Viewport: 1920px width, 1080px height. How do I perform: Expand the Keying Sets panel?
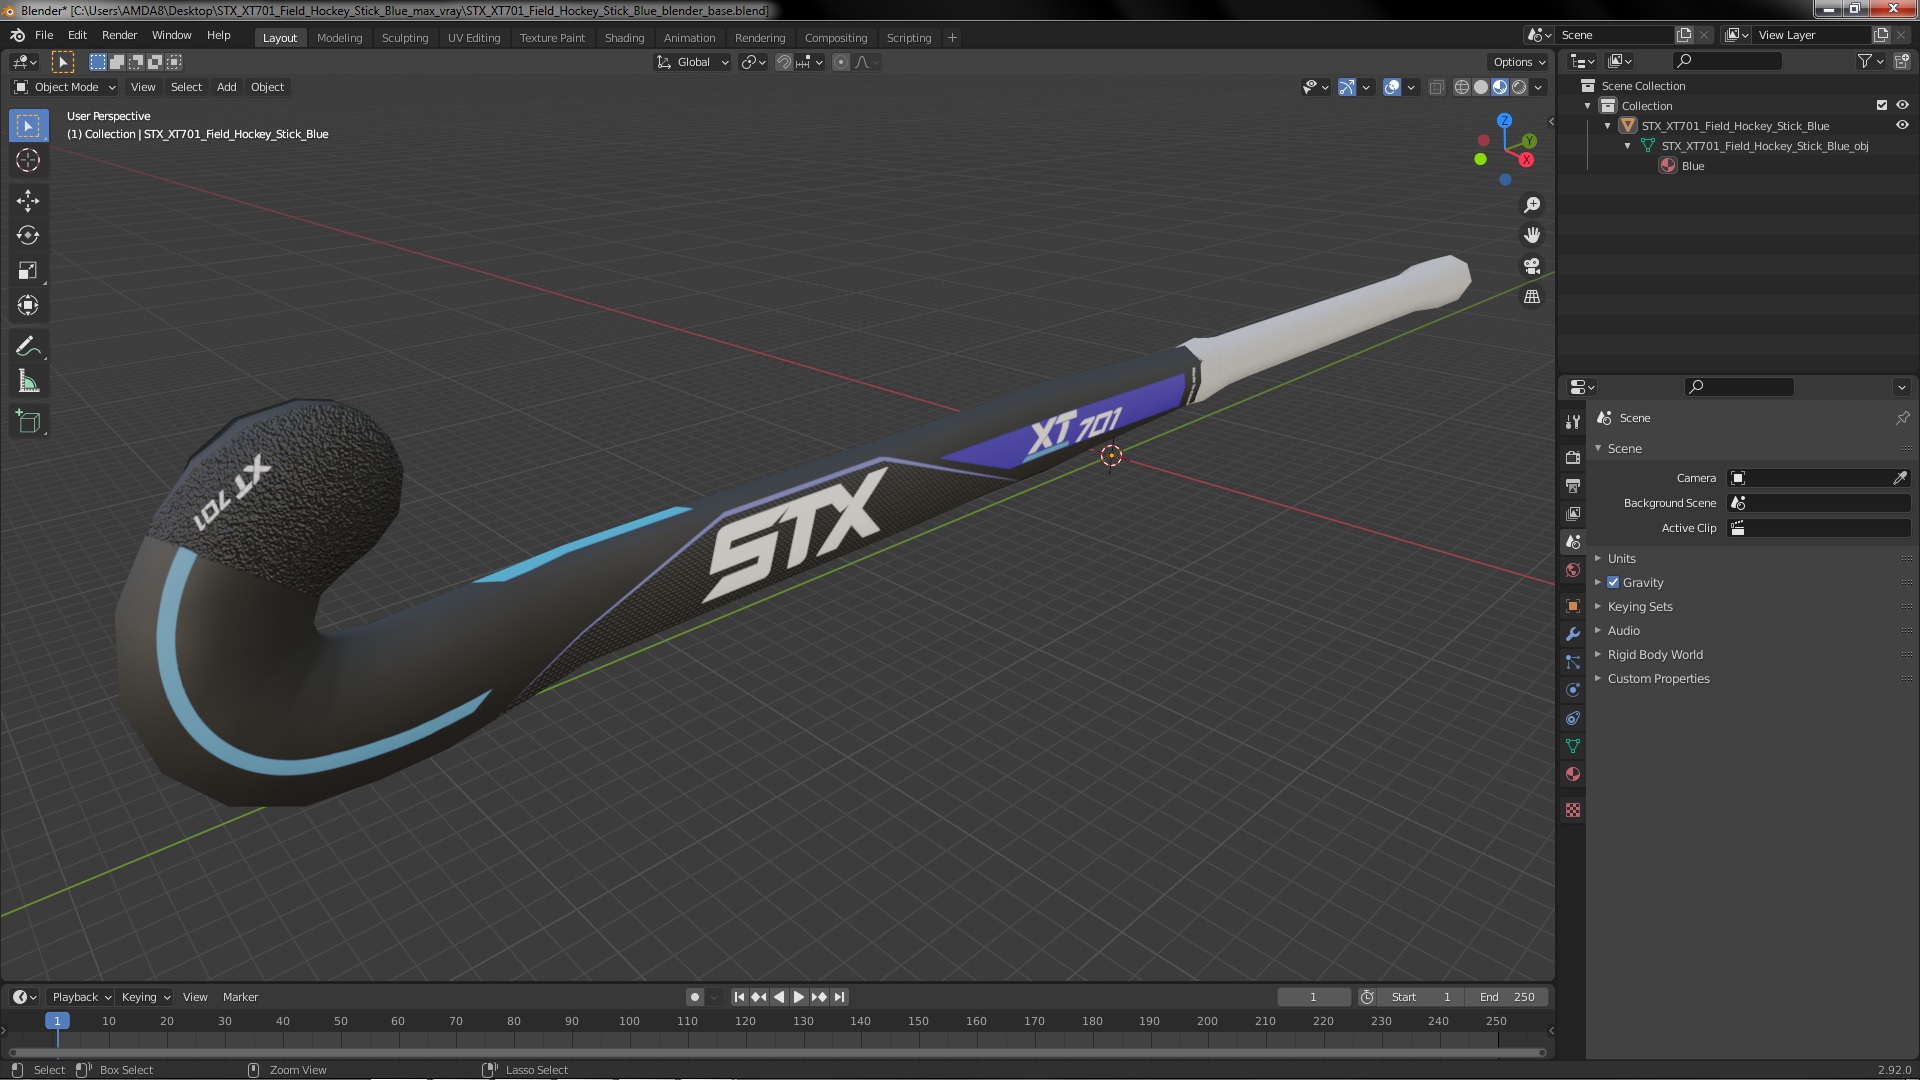(1640, 606)
